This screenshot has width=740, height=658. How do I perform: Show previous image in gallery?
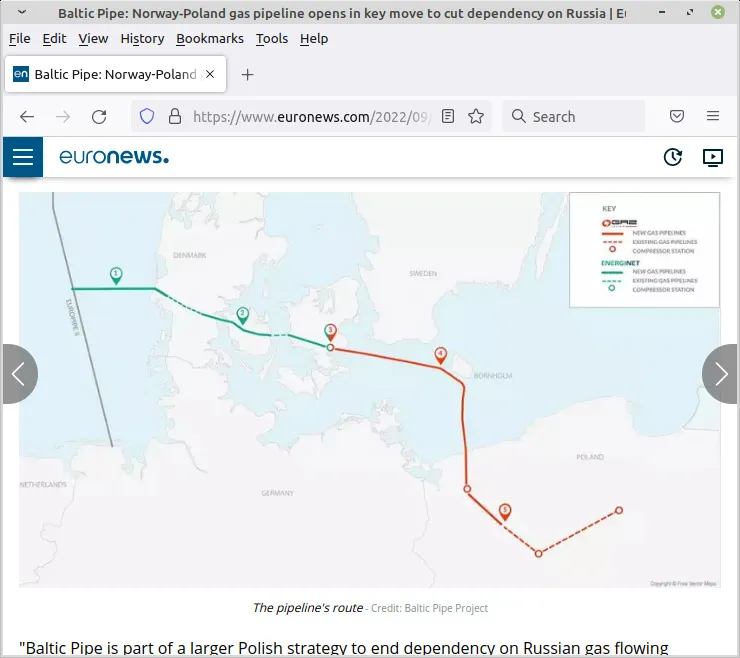(19, 374)
